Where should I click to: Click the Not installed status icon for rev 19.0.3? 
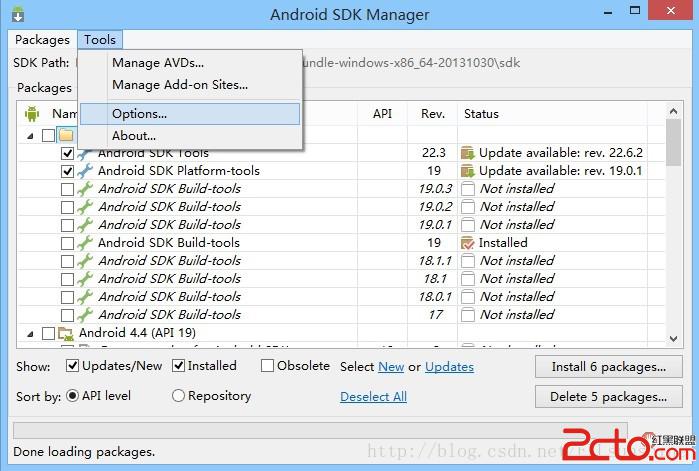468,189
